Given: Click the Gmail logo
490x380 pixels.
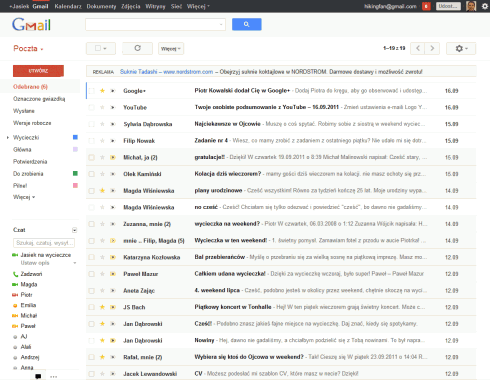Looking at the screenshot, I should tap(31, 25).
